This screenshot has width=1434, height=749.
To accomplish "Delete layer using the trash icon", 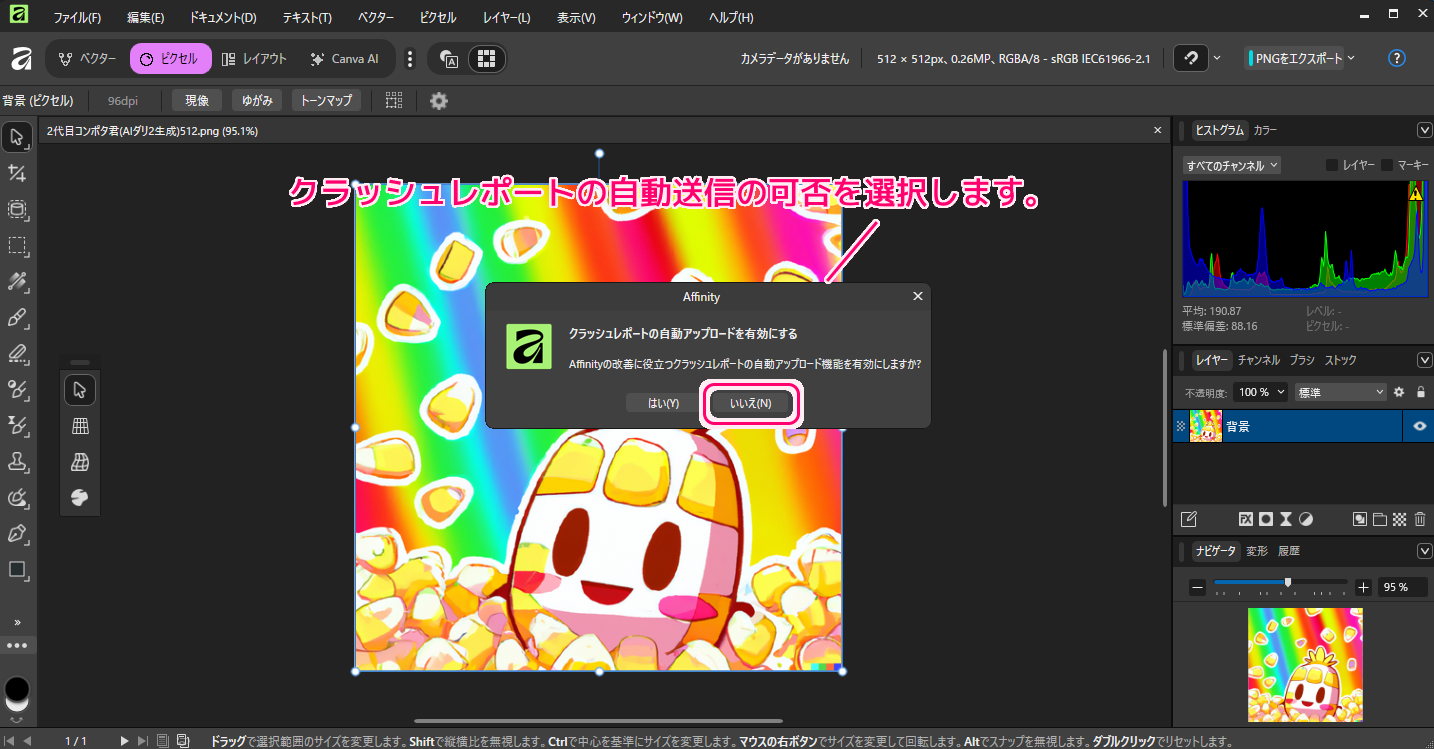I will [1420, 519].
